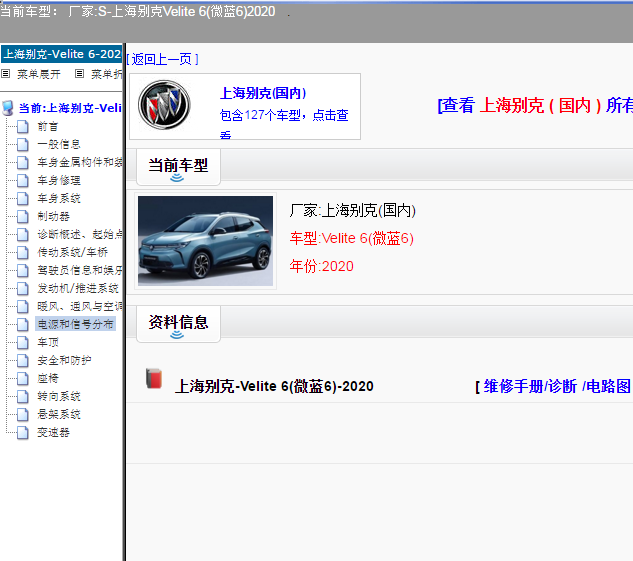633x561 pixels.
Task: Open 座椅 tree item
Action: [x=48, y=379]
